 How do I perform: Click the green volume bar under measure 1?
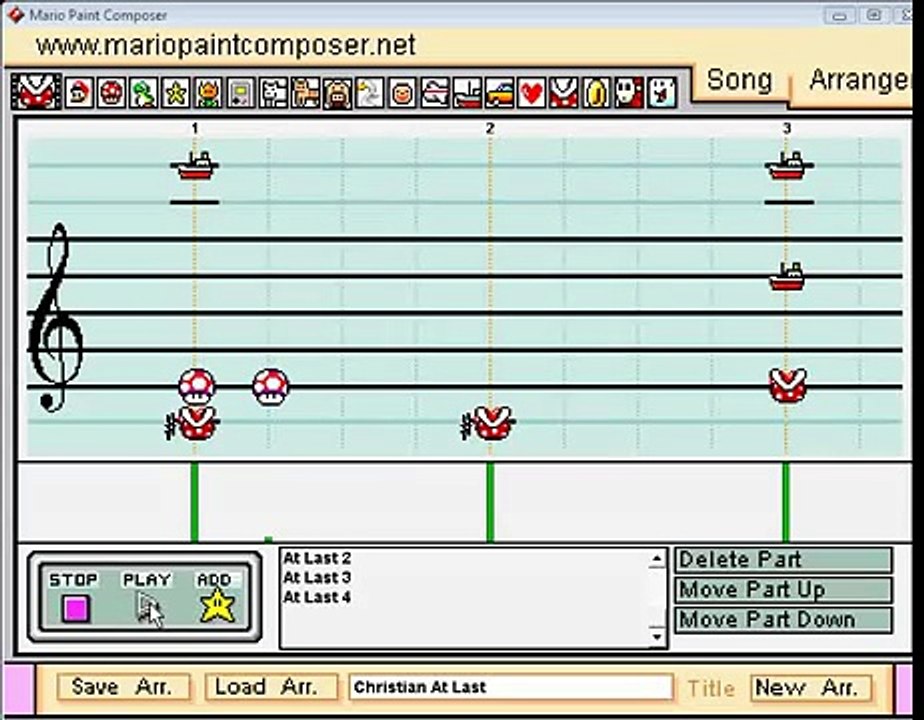tap(194, 502)
